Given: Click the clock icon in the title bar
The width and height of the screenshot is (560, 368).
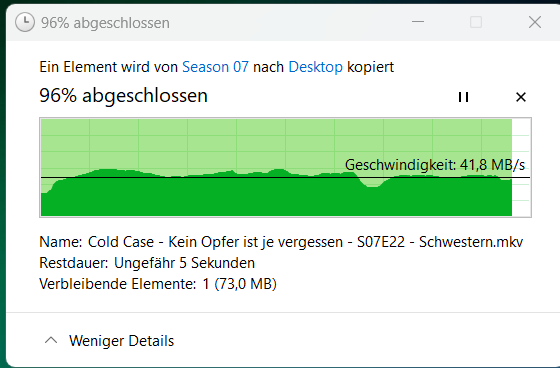Looking at the screenshot, I should coord(25,23).
